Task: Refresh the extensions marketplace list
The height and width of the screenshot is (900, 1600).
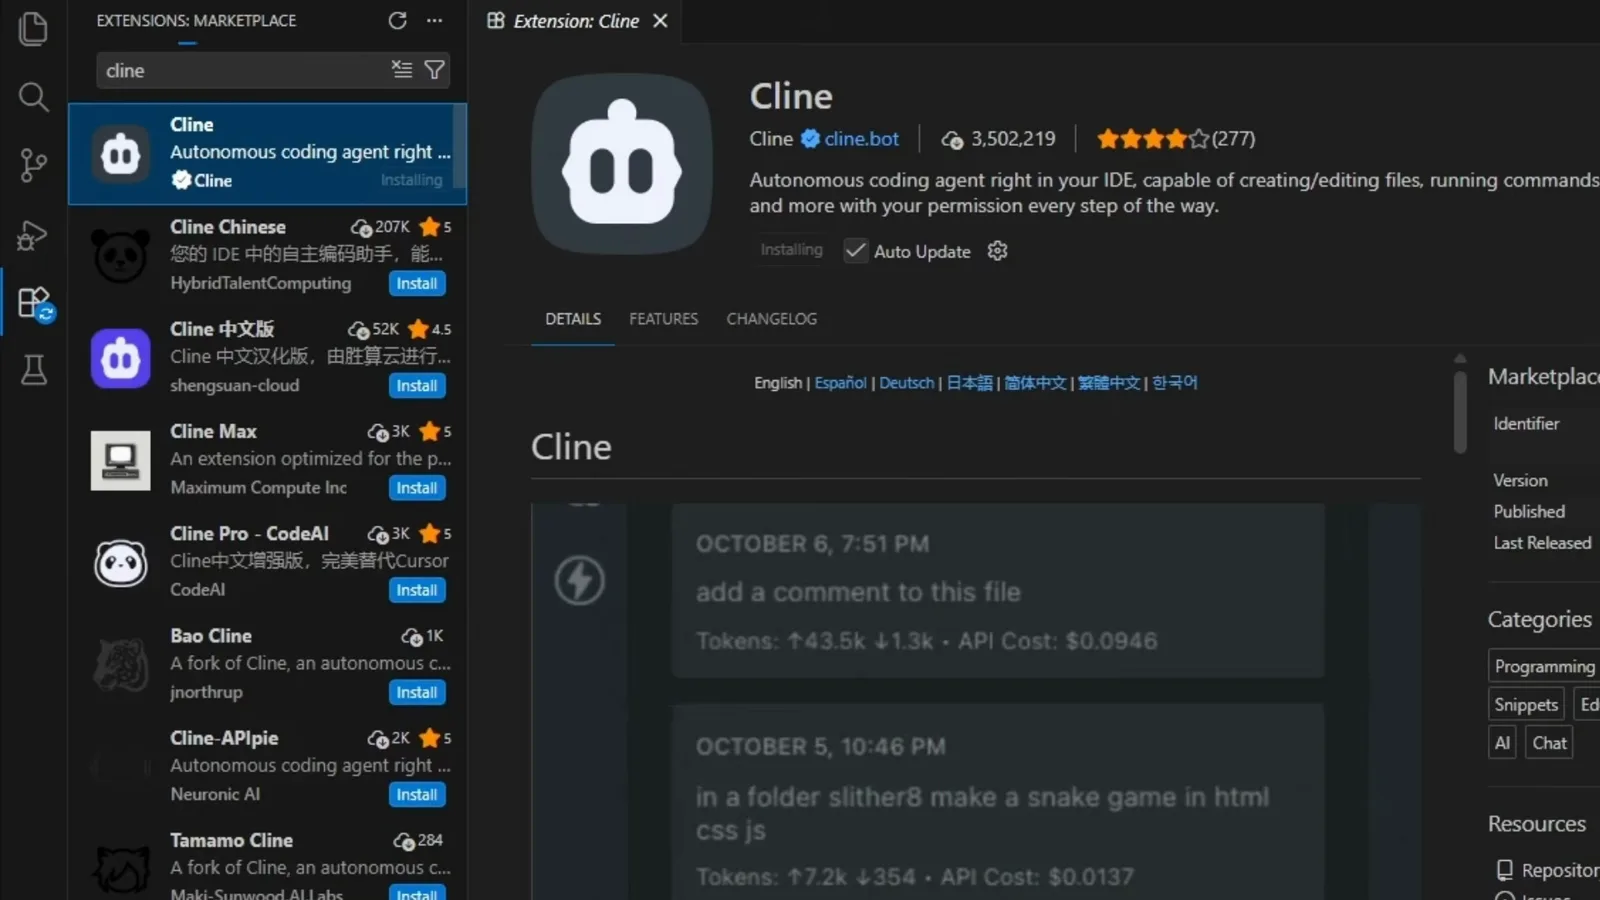Action: point(397,20)
